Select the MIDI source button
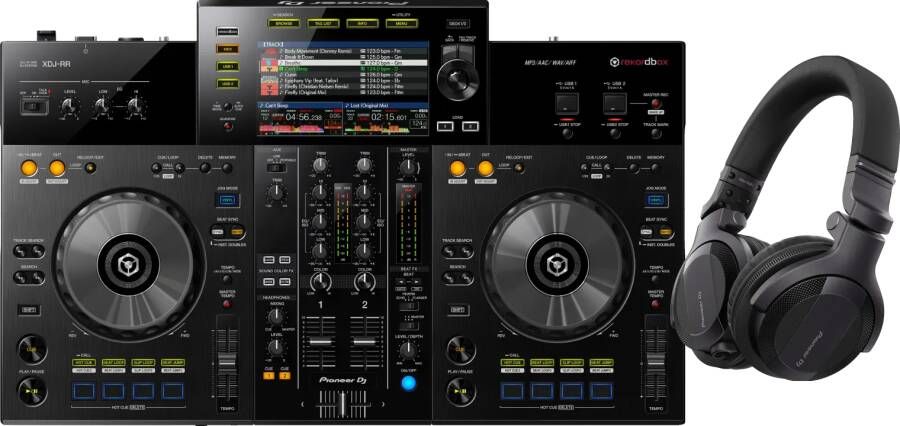Image resolution: width=900 pixels, height=426 pixels. tap(227, 49)
